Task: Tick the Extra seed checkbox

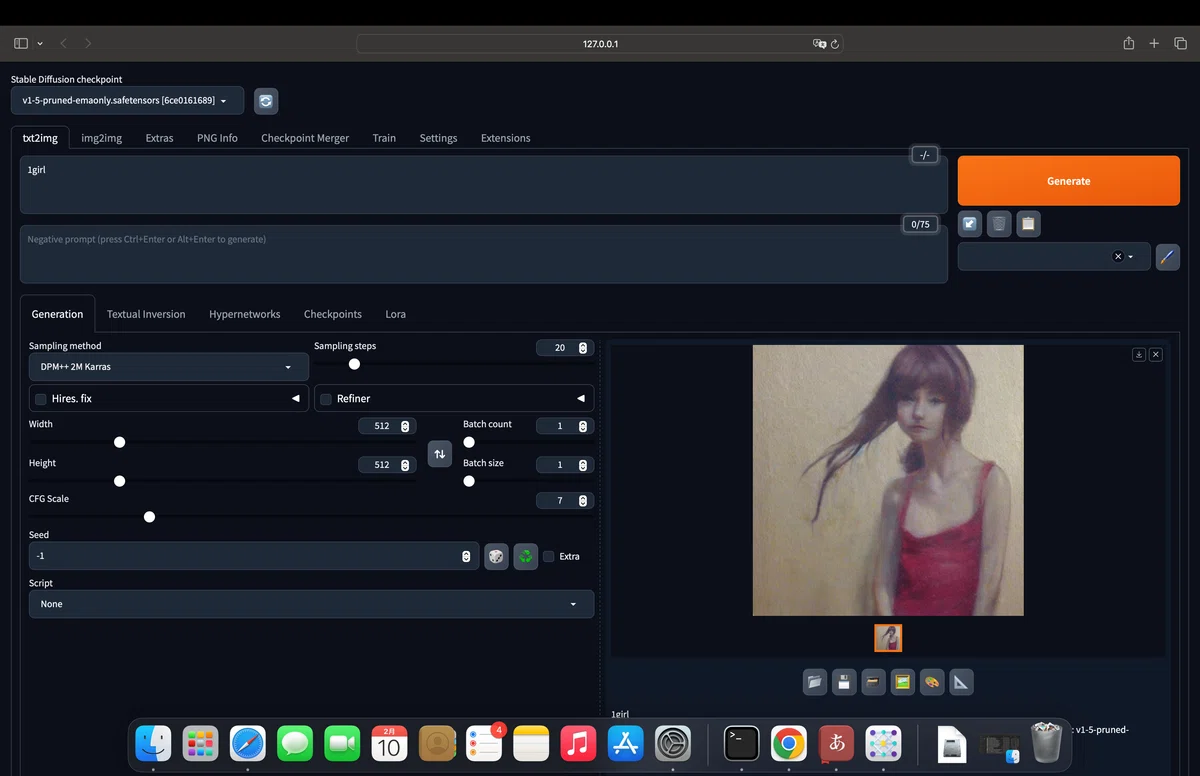Action: coord(549,557)
